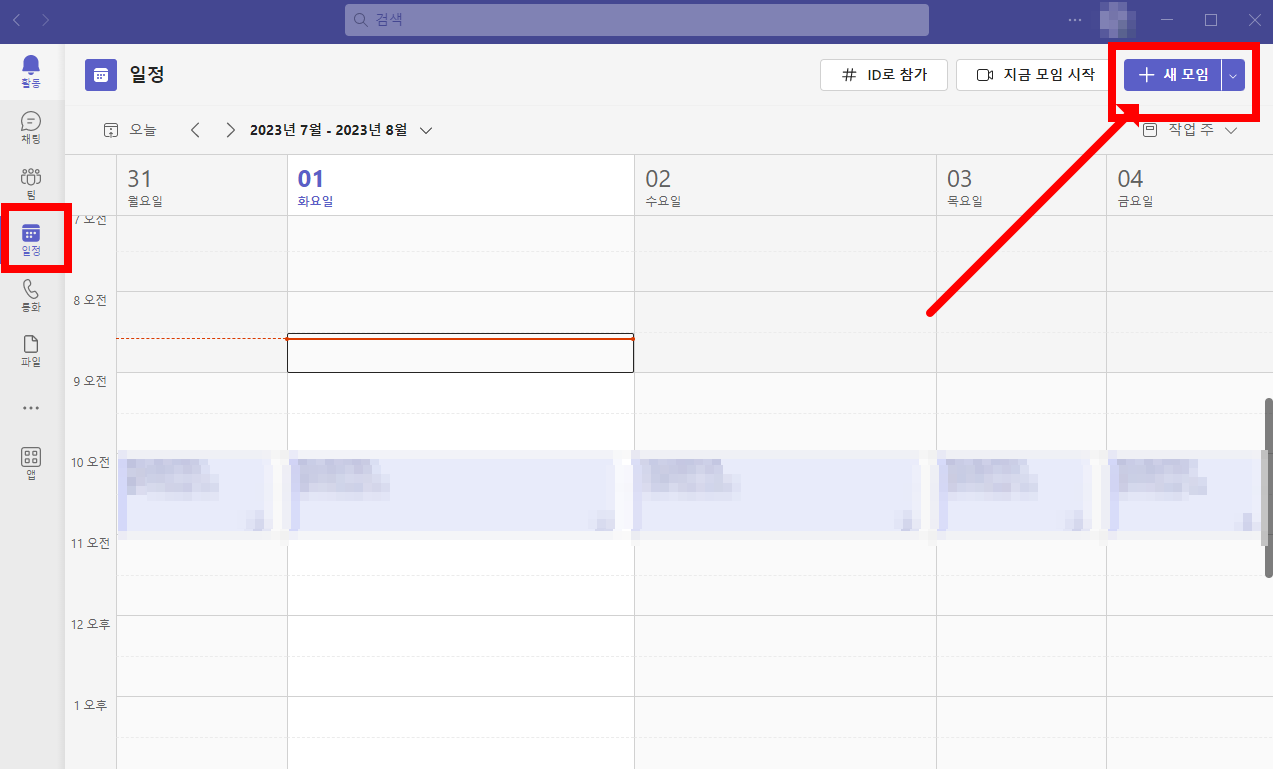Start meeting now with 지금 모임 시작

[1035, 75]
